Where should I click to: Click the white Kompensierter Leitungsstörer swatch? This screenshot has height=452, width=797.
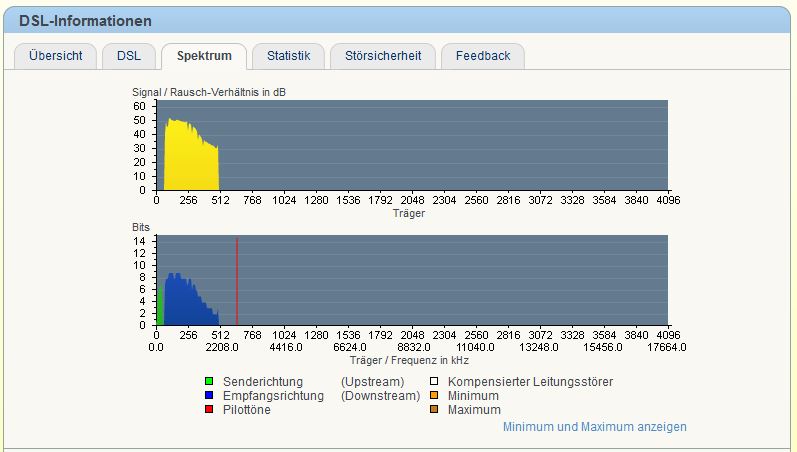point(434,382)
